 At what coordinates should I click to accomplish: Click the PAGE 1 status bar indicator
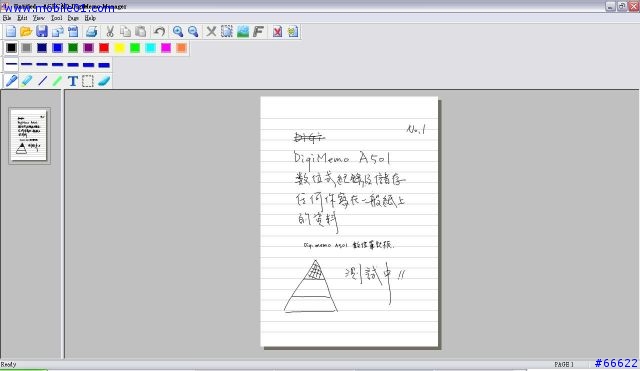point(564,364)
